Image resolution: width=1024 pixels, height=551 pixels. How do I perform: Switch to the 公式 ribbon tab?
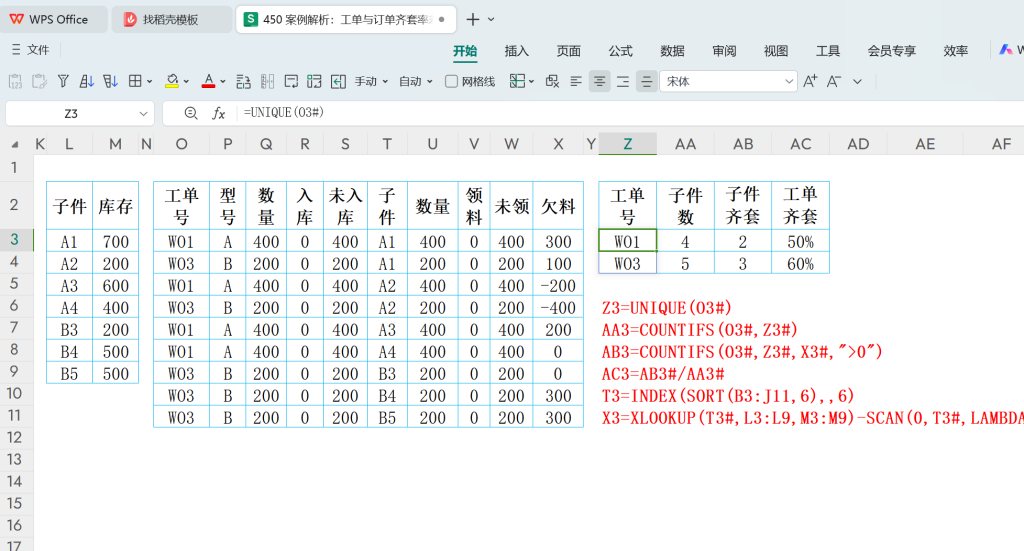[x=620, y=51]
